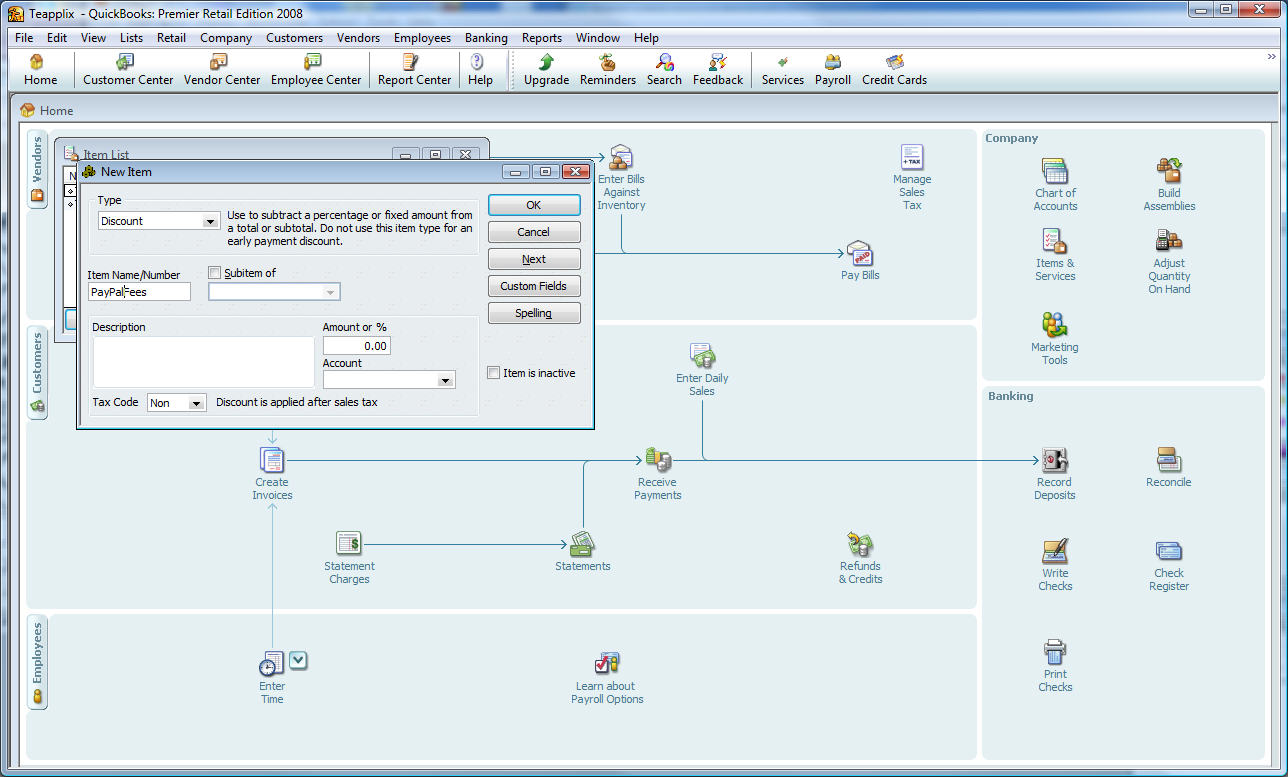Select the Employees side tab
Viewport: 1288px width, 777px height.
tap(38, 663)
